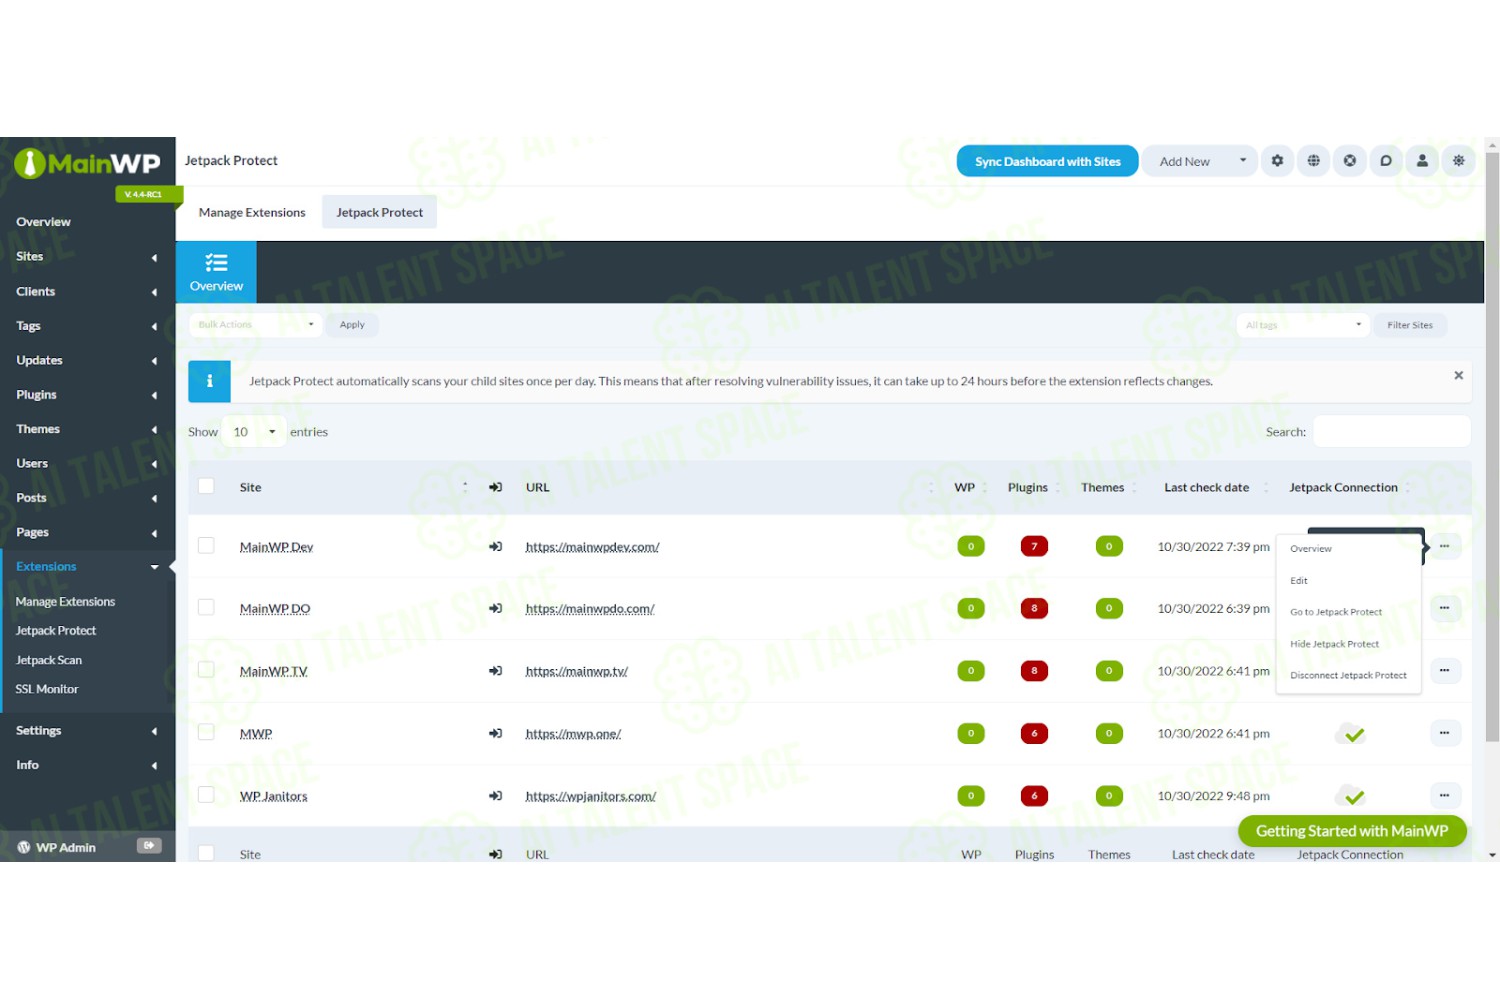Image resolution: width=1500 pixels, height=1000 pixels.
Task: Click the red plugins badge 7 for MainWP Dev
Action: (x=1034, y=546)
